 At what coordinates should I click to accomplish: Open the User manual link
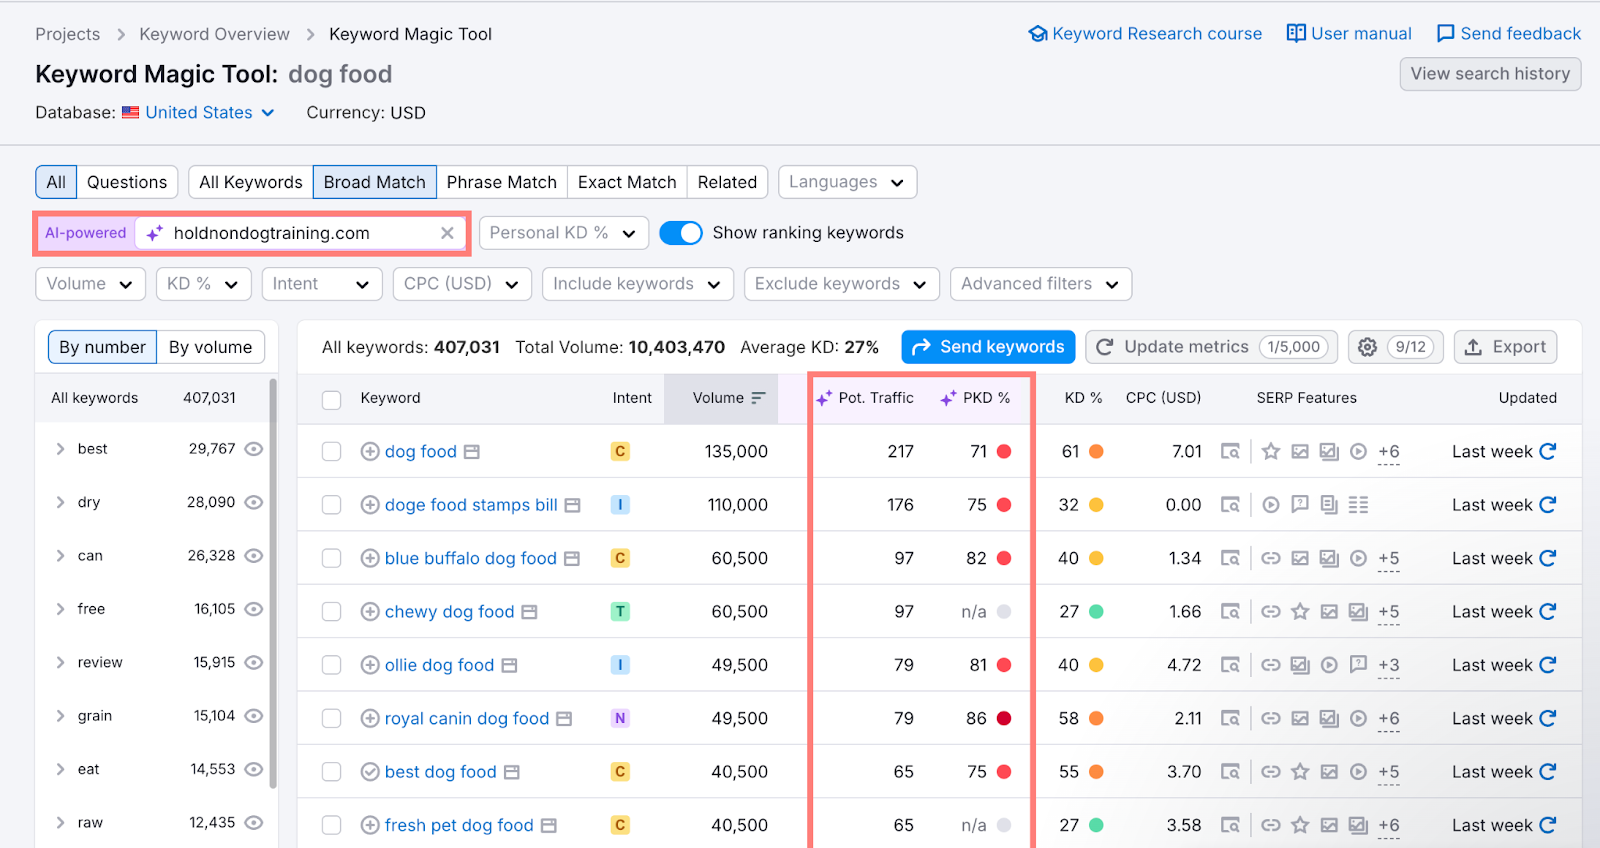pyautogui.click(x=1349, y=34)
